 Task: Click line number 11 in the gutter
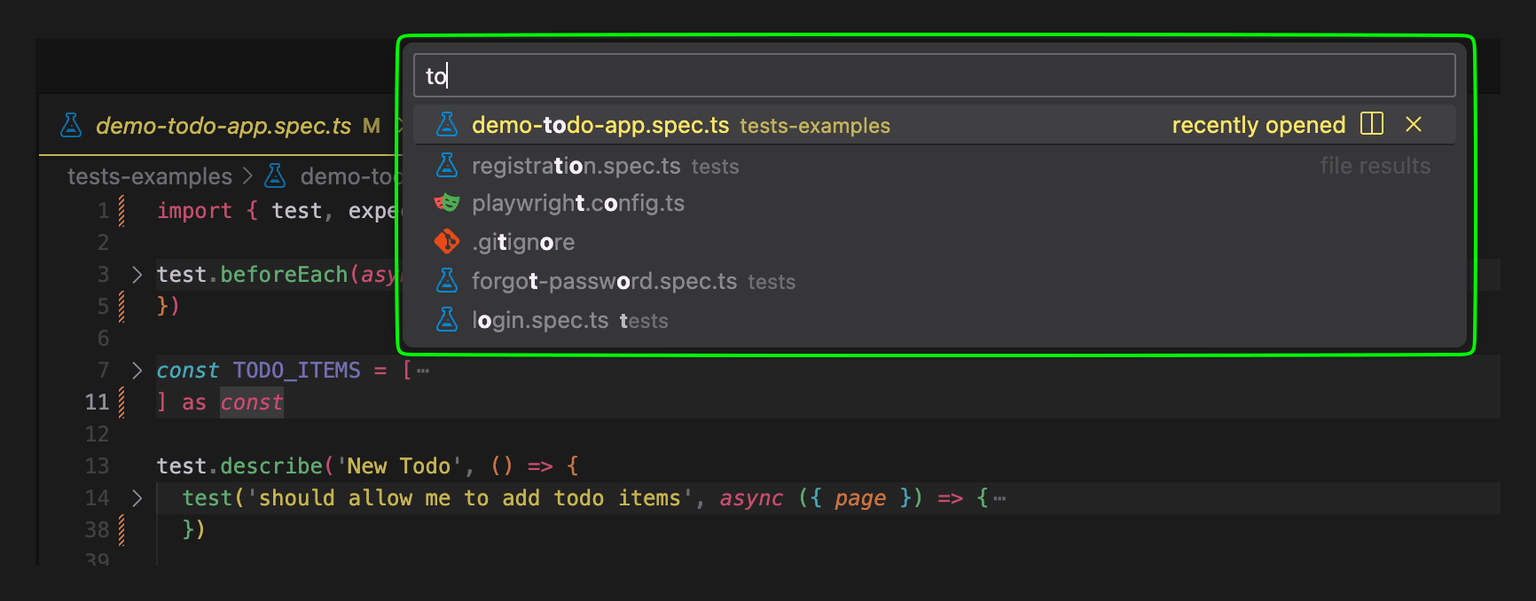click(97, 402)
